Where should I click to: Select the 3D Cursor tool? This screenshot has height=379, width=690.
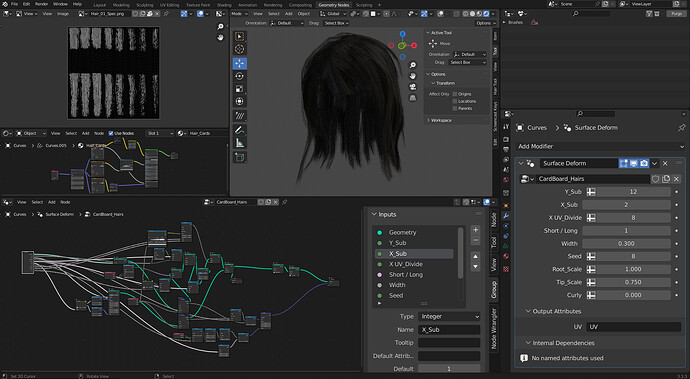(239, 49)
